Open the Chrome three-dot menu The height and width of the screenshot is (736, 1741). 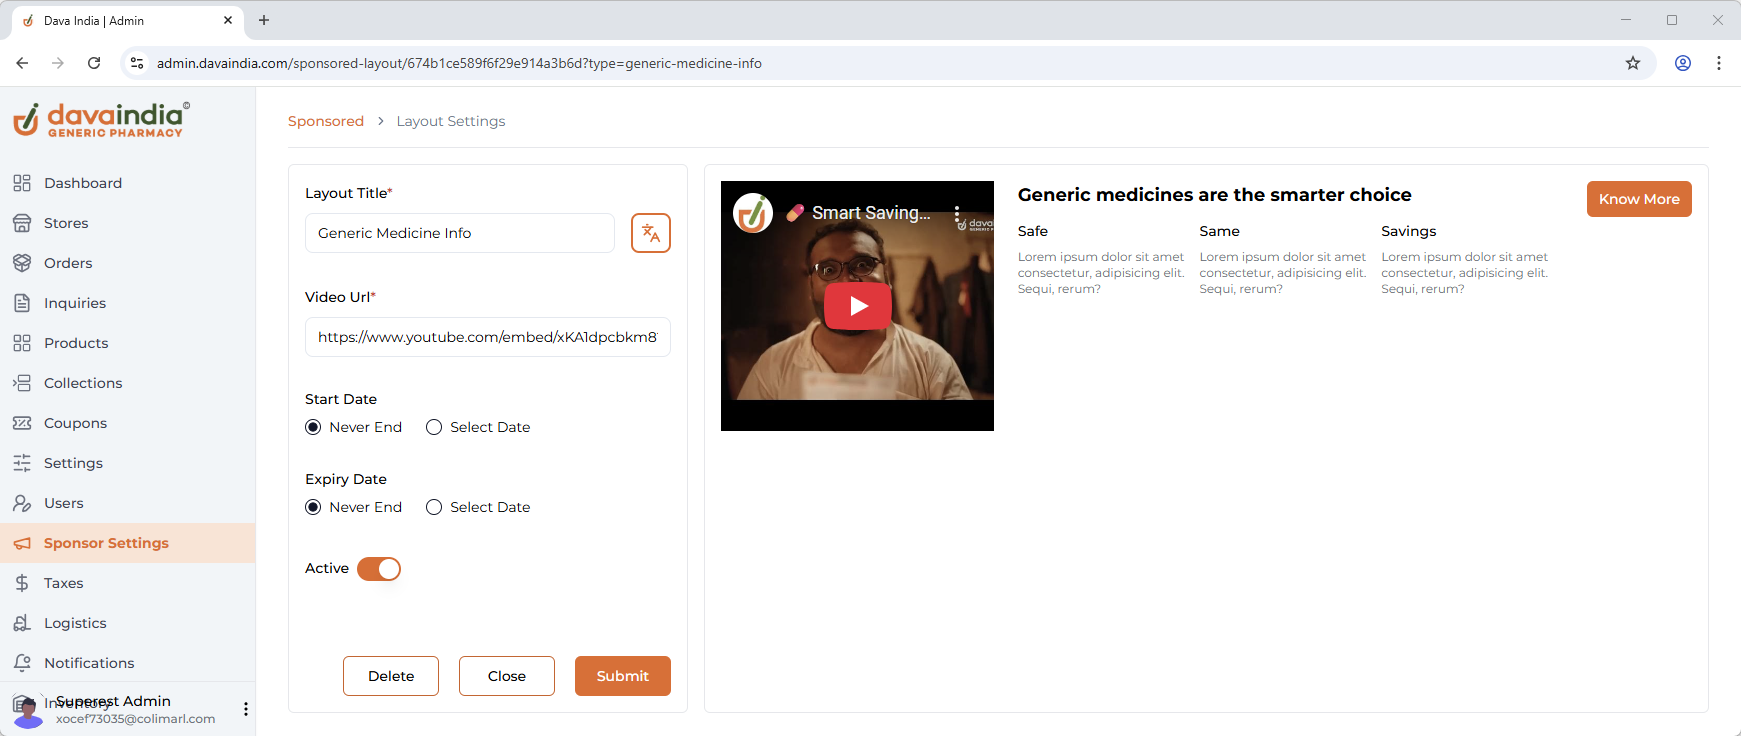point(1718,63)
